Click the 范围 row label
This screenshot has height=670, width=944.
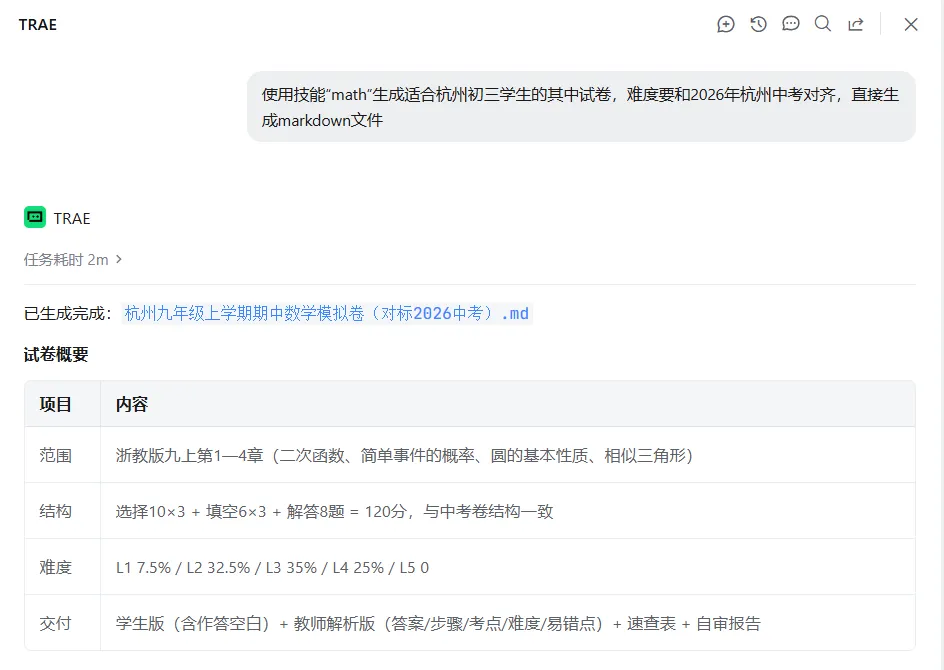point(55,455)
